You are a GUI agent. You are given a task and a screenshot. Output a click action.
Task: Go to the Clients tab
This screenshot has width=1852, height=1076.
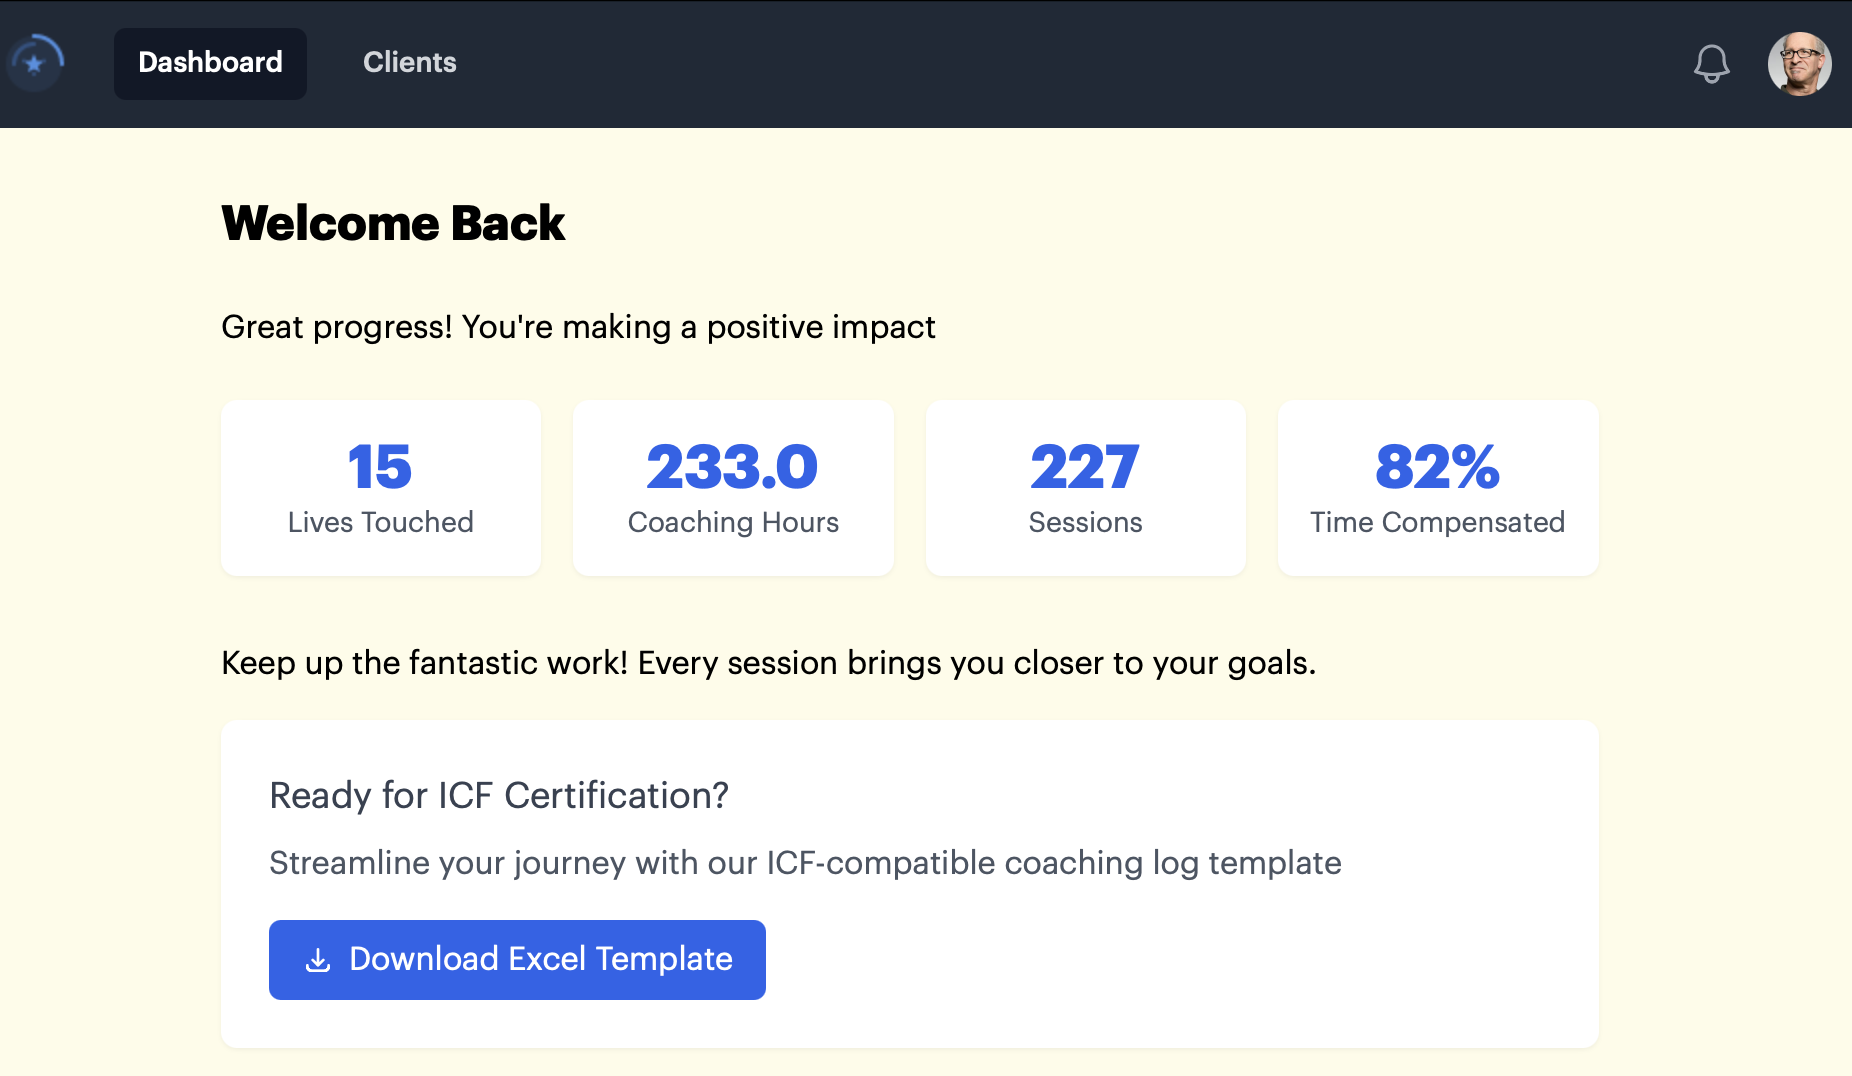[x=409, y=63]
